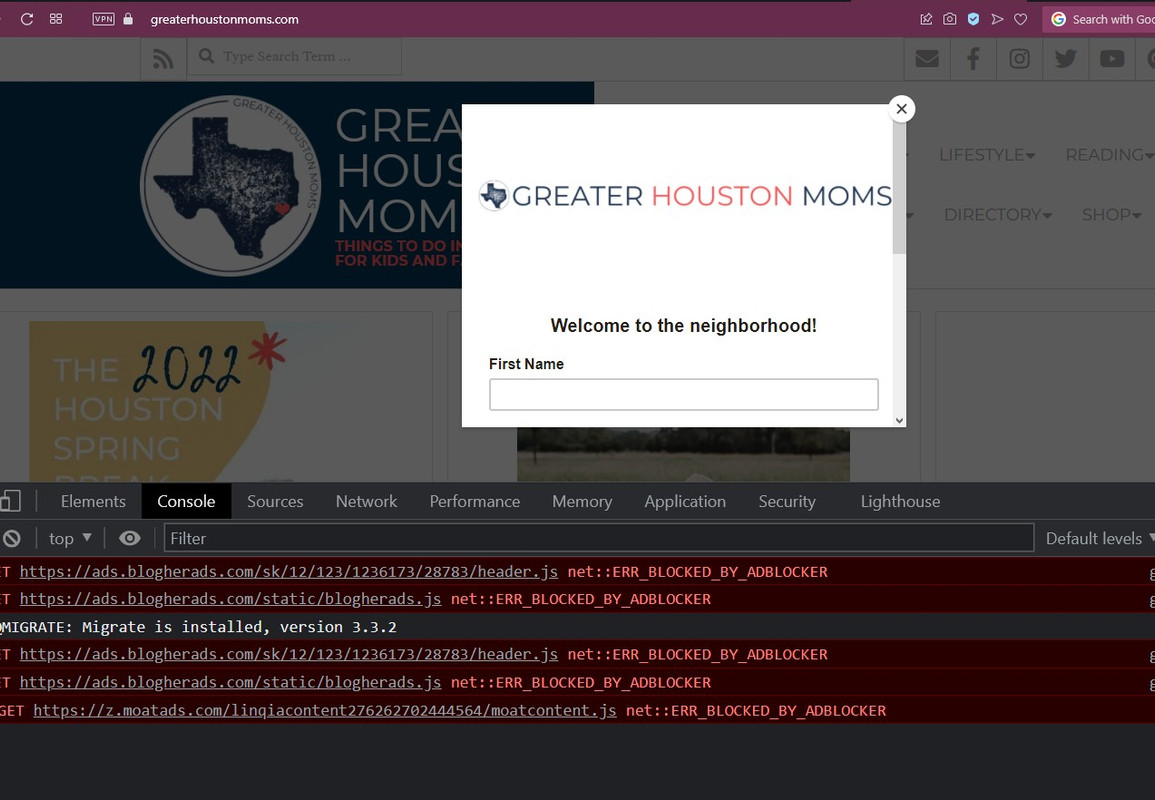
Task: Click the Texas map site logo
Action: pyautogui.click(x=231, y=186)
